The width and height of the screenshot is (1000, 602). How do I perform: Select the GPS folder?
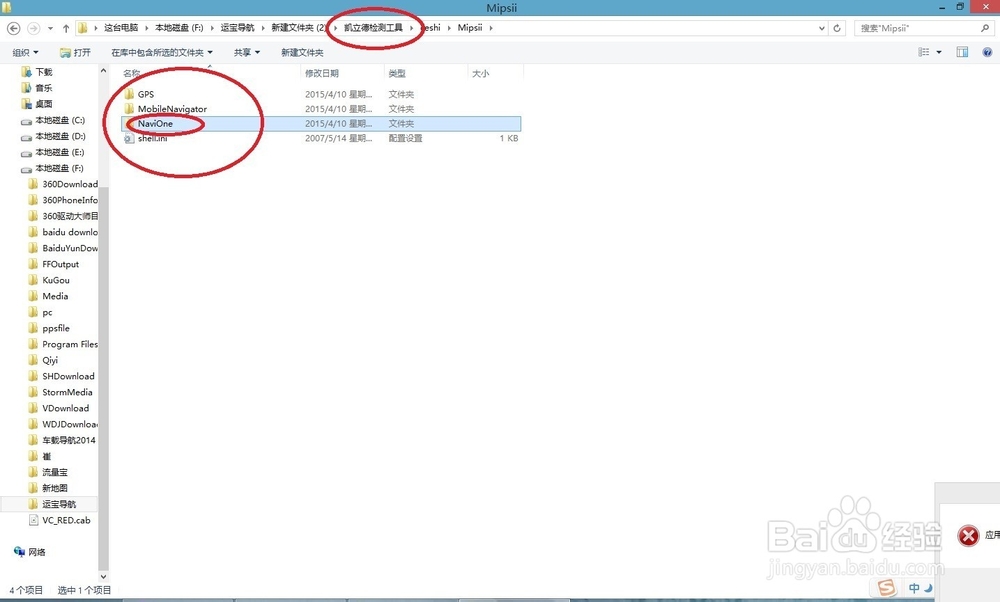point(145,94)
